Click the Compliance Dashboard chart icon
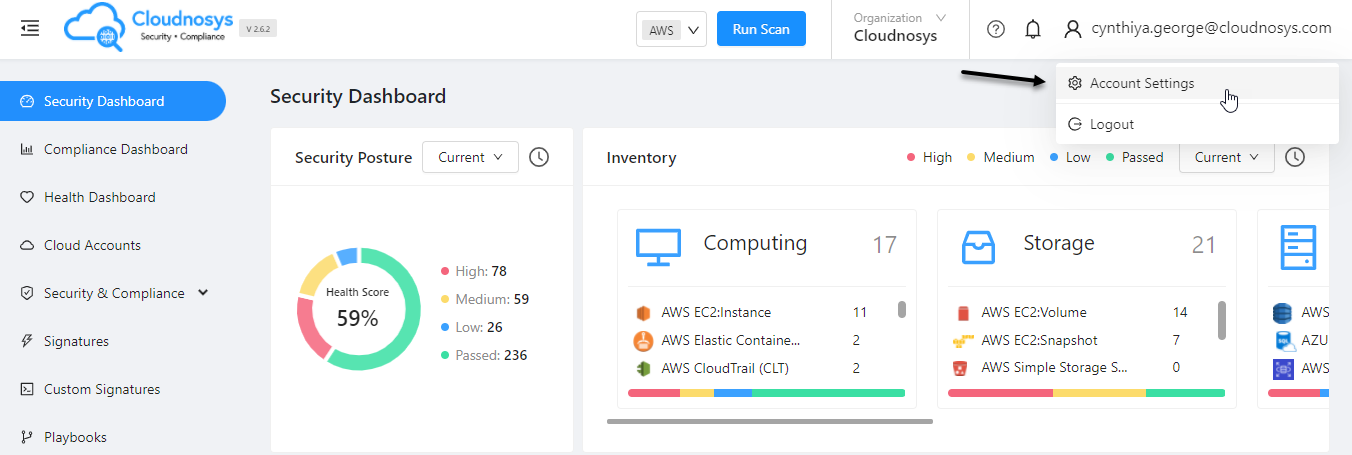Image resolution: width=1352 pixels, height=455 pixels. pos(27,149)
